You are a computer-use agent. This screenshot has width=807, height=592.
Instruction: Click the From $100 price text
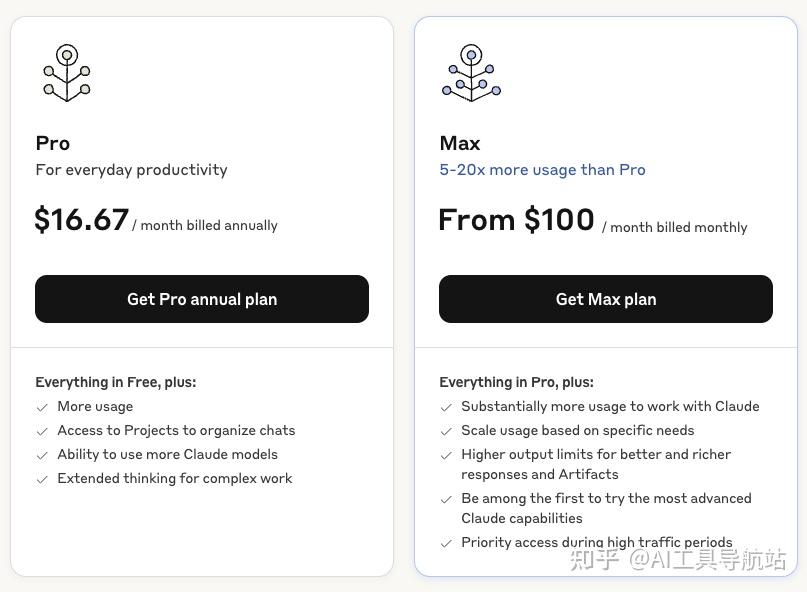pos(516,220)
